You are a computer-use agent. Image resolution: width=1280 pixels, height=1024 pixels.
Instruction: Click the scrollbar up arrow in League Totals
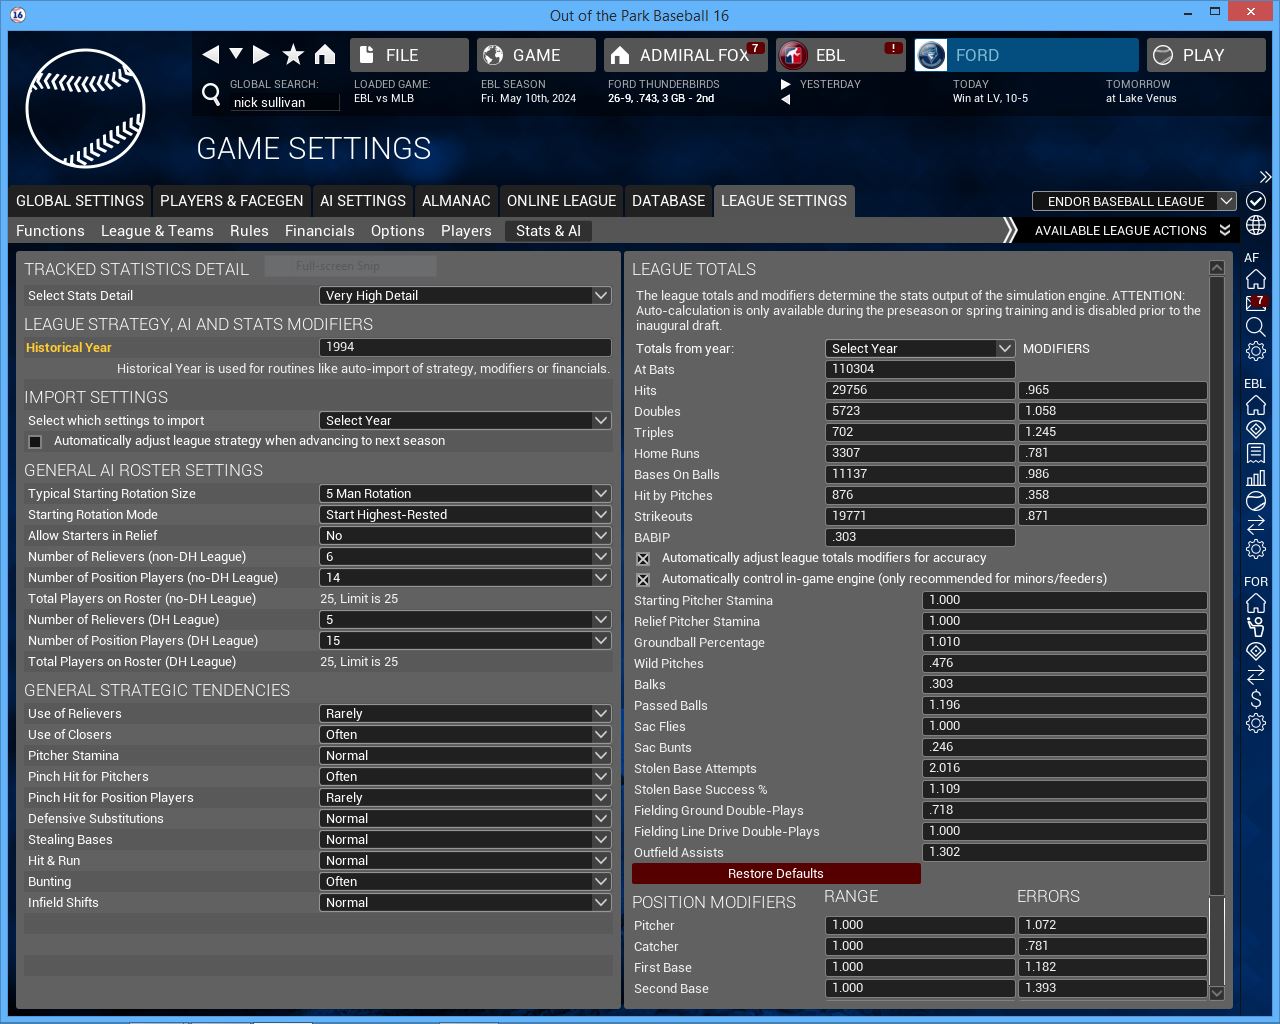1216,268
